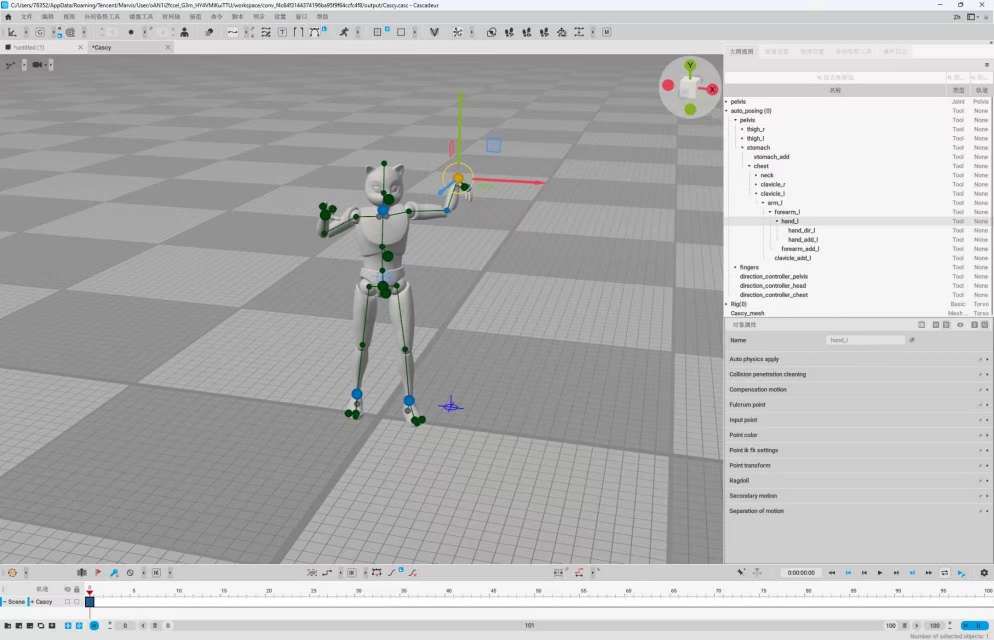The image size is (994, 640).
Task: Toggle the blue pill switch at bottom right
Action: 975,625
